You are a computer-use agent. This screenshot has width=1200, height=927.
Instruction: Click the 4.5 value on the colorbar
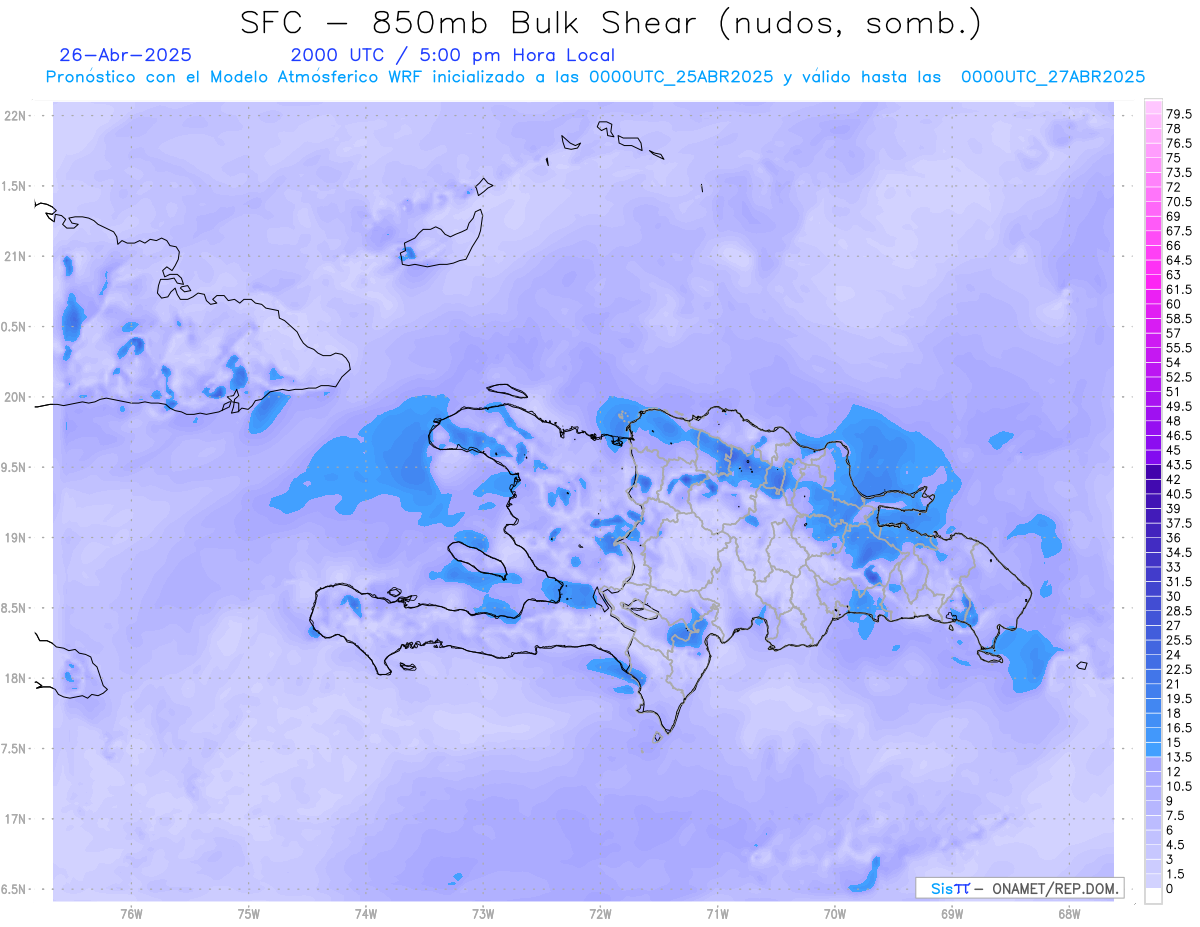pyautogui.click(x=1176, y=845)
